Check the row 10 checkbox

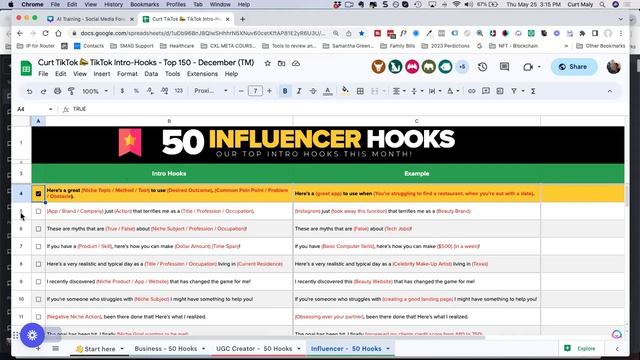click(38, 299)
